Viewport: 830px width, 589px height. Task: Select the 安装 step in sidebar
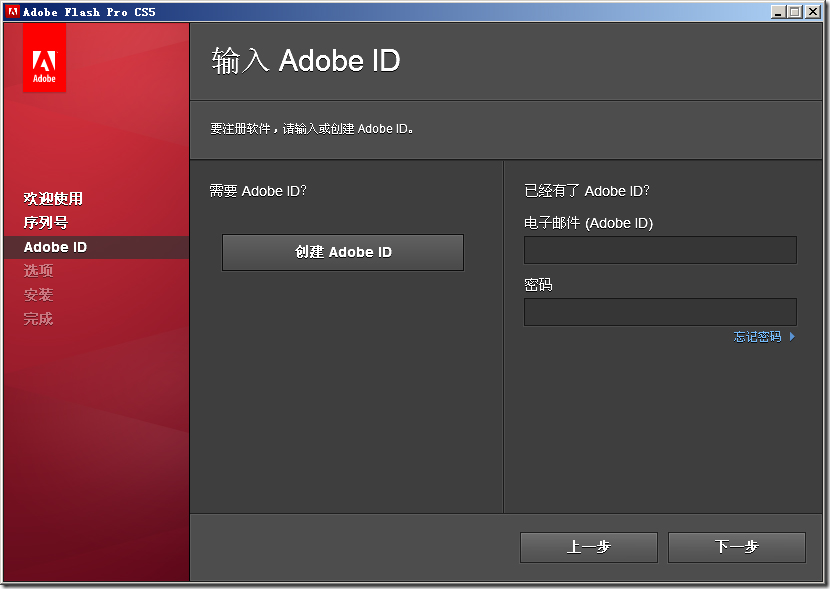click(38, 295)
